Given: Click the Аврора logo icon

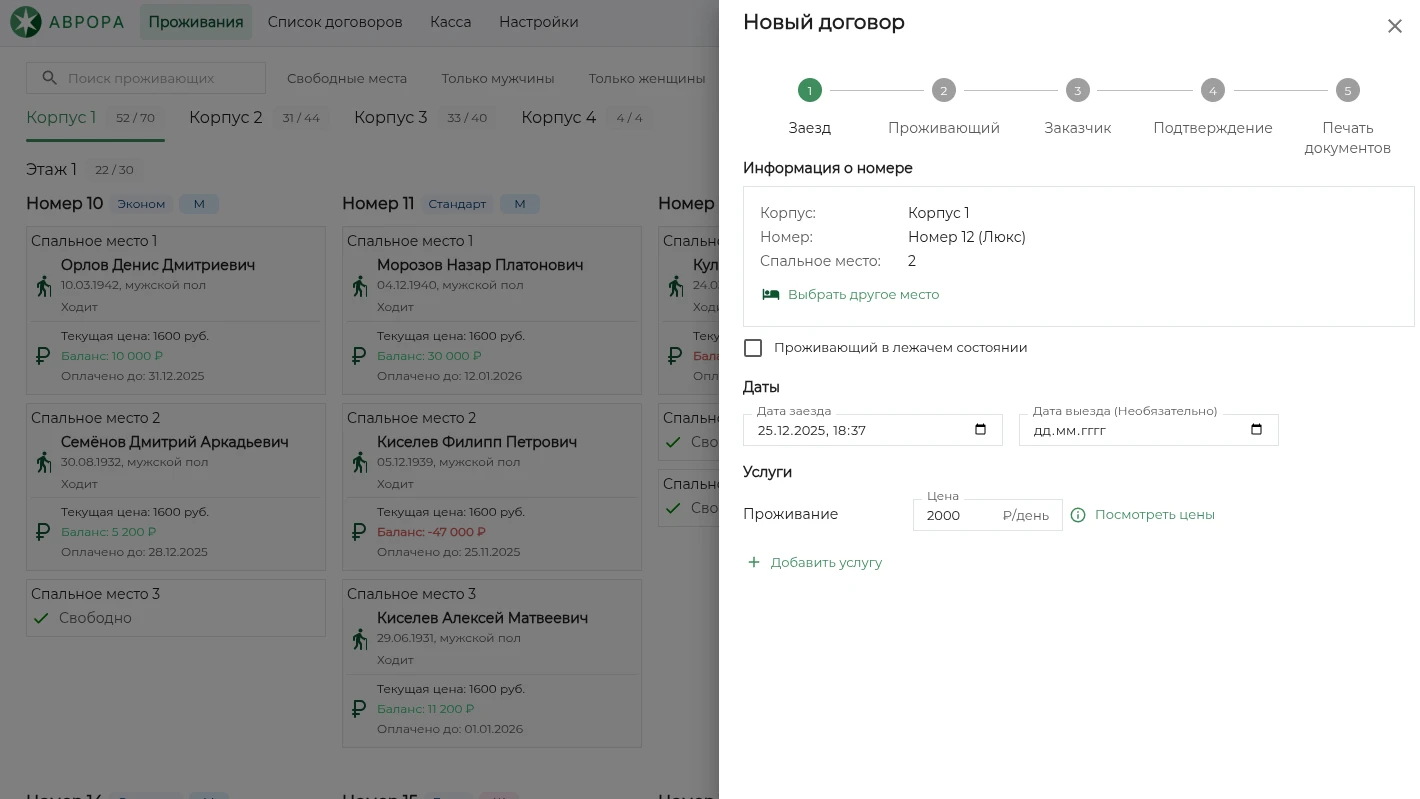Looking at the screenshot, I should point(26,22).
